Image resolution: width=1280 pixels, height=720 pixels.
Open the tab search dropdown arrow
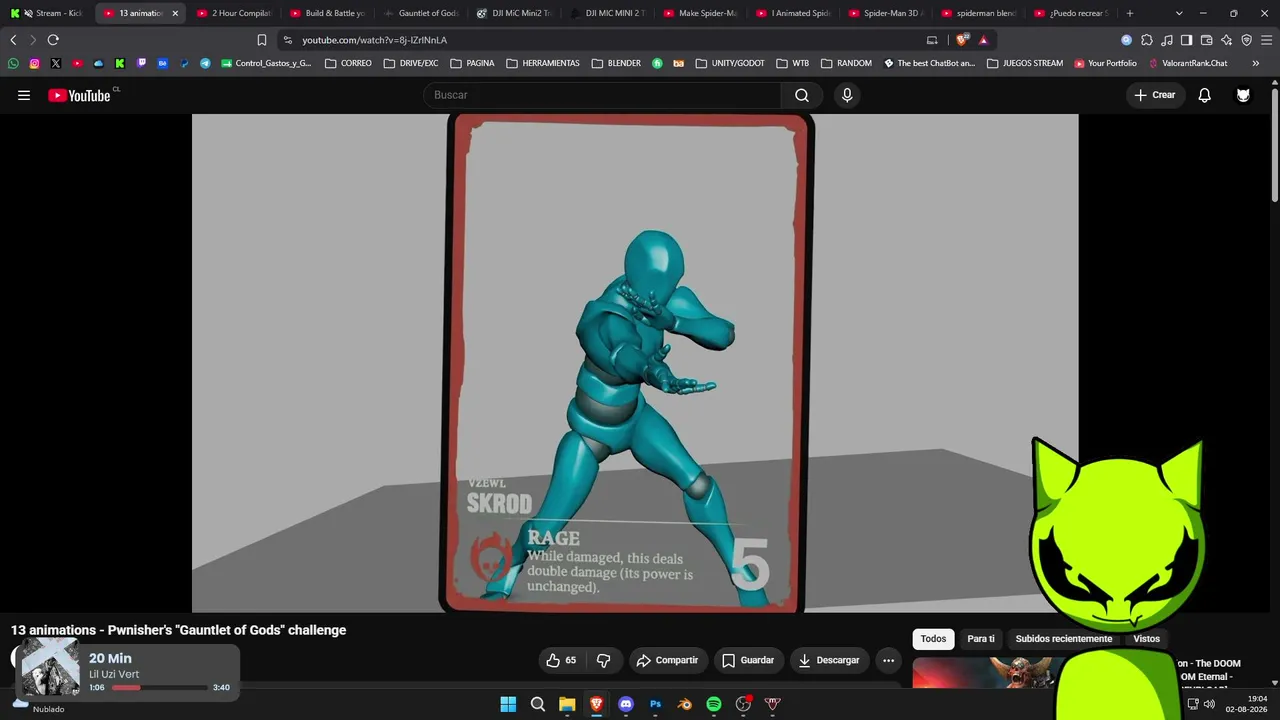(x=1179, y=13)
